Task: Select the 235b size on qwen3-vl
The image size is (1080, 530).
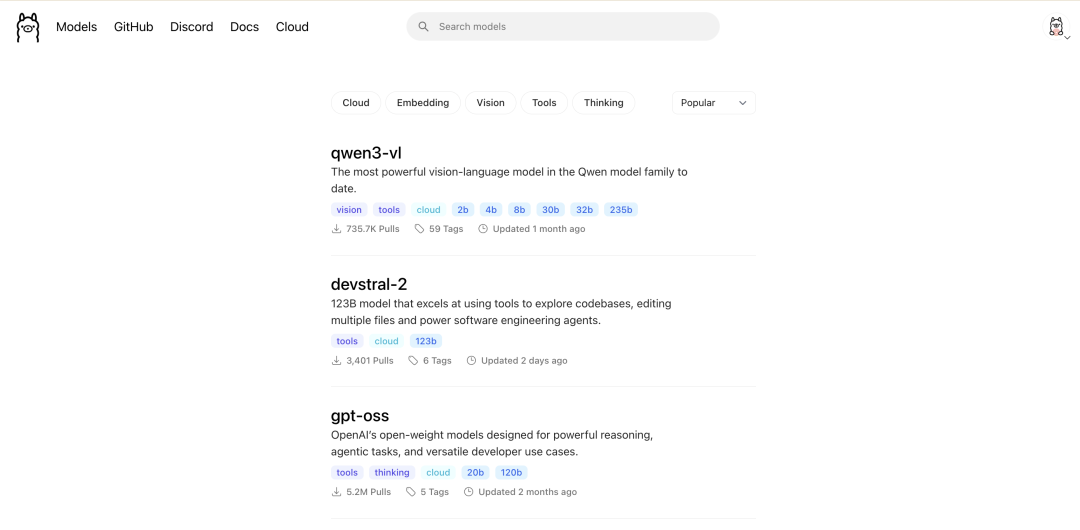Action: click(621, 210)
